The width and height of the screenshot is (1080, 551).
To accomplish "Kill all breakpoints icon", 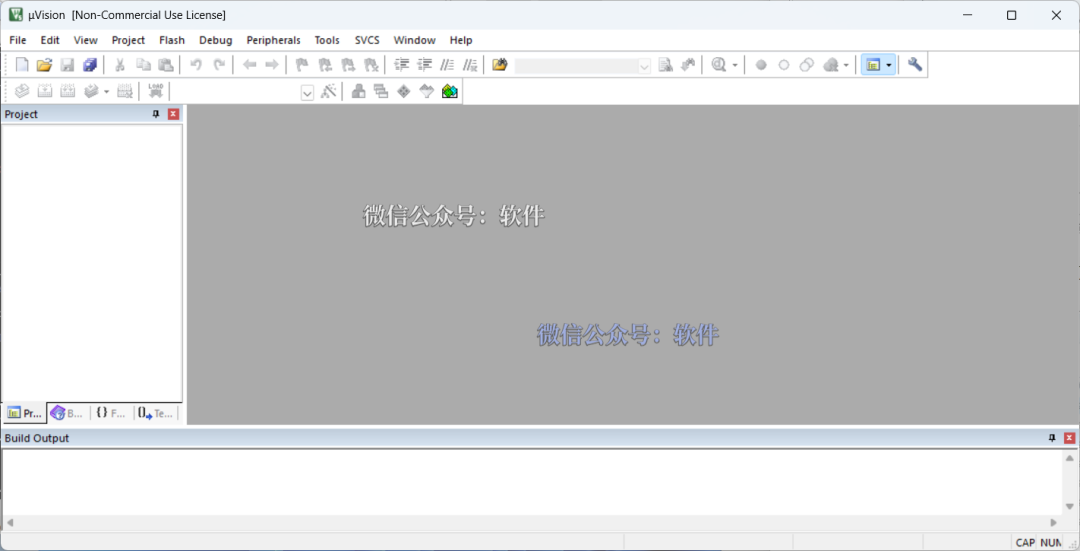I will pyautogui.click(x=831, y=65).
